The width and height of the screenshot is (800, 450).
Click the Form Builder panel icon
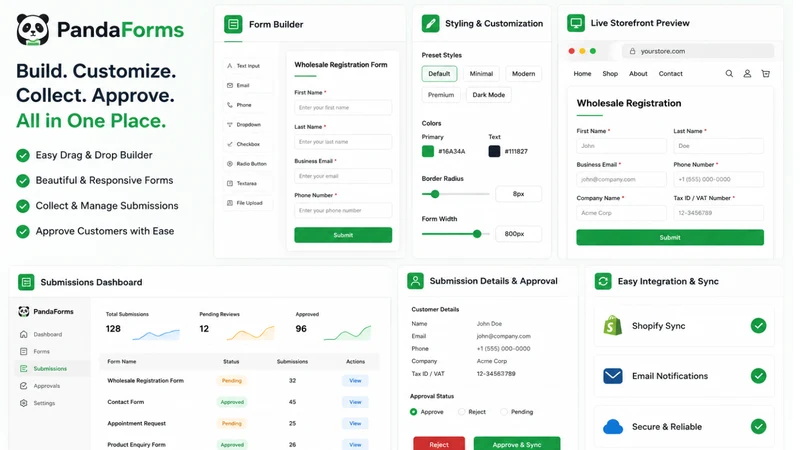pos(233,24)
